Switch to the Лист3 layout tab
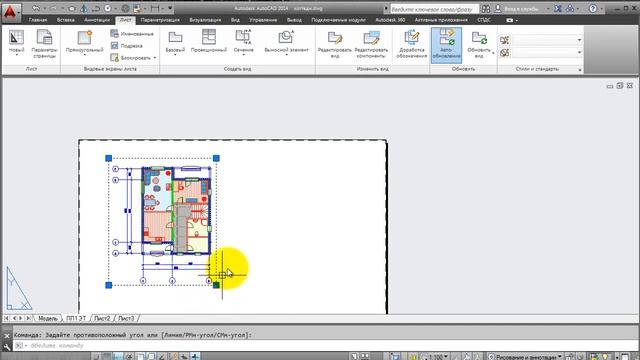 (126, 318)
